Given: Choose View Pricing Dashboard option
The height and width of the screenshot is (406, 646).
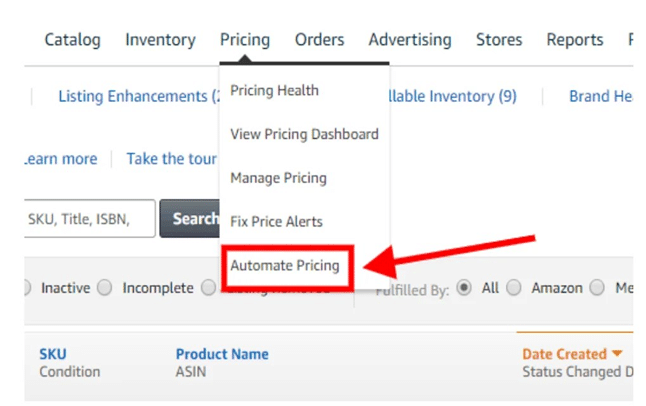Looking at the screenshot, I should click(x=304, y=134).
